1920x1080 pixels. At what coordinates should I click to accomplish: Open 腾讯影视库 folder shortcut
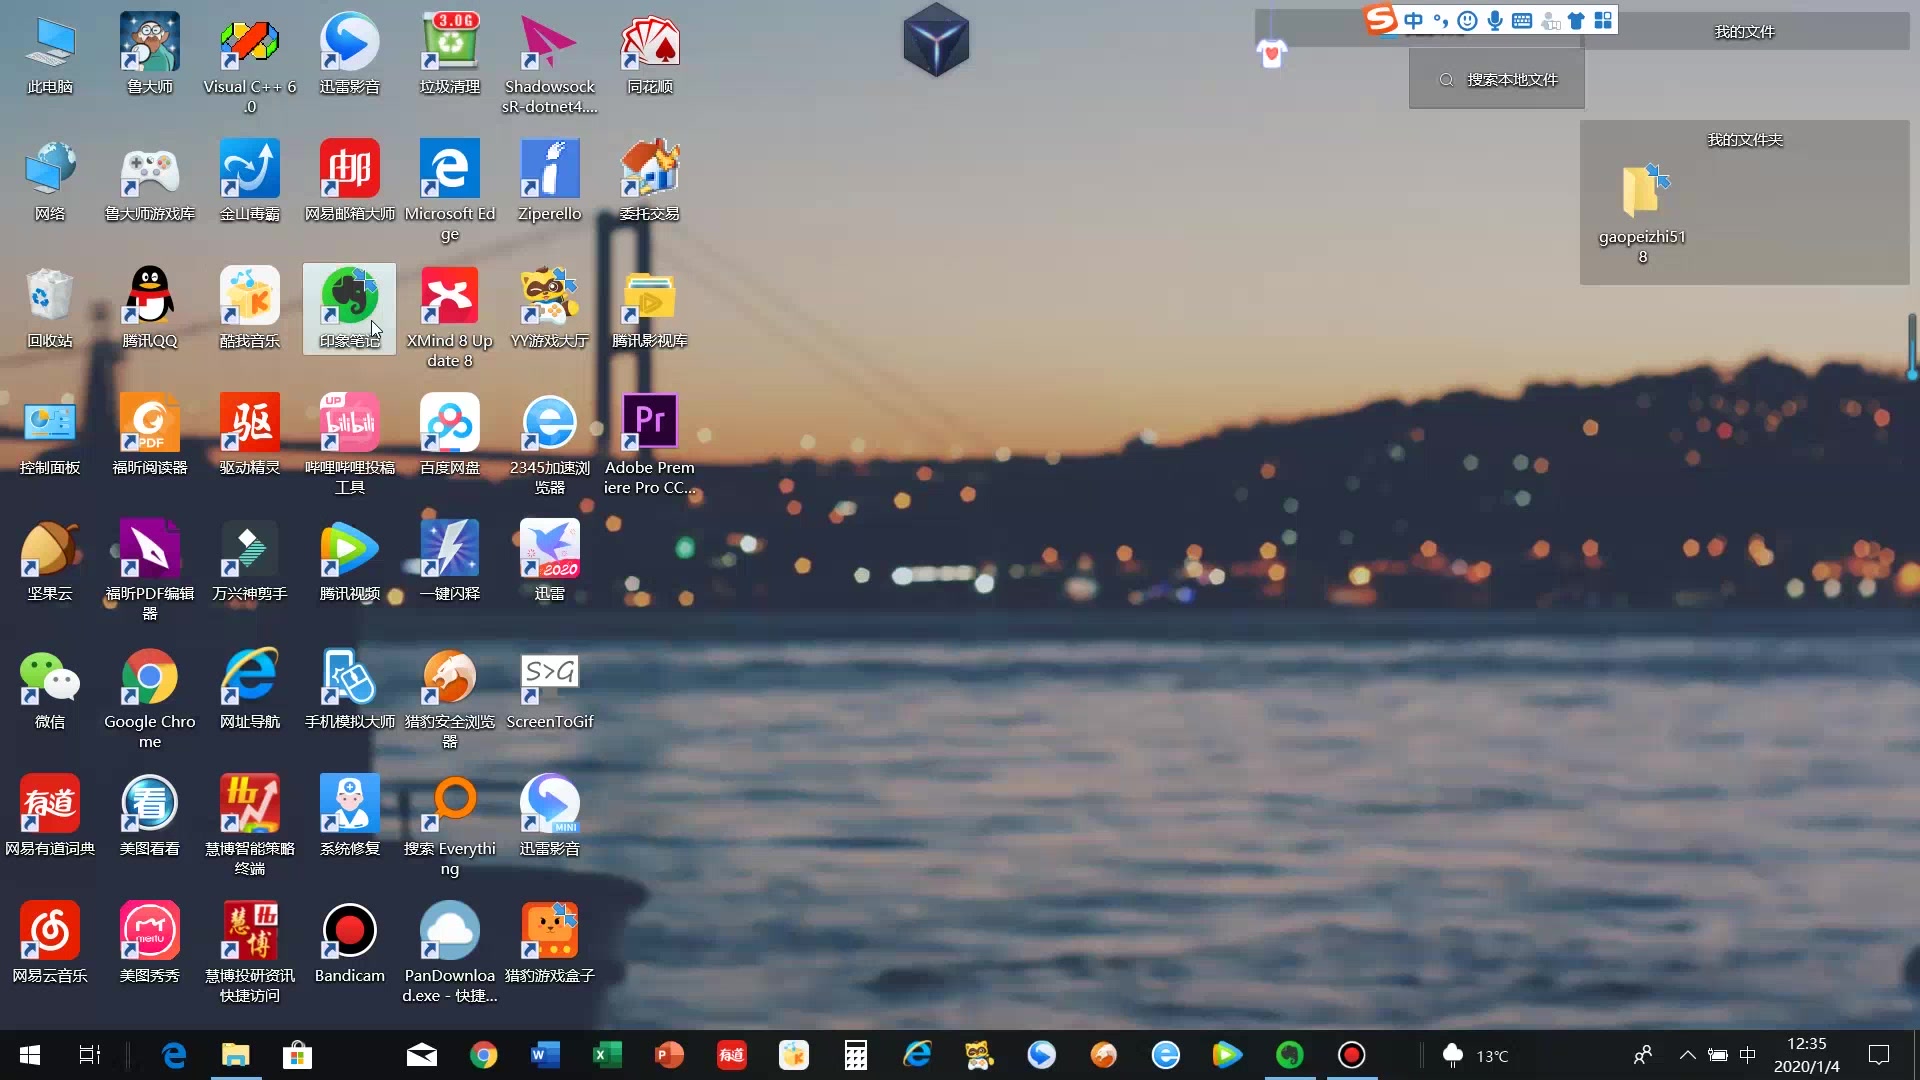pyautogui.click(x=650, y=308)
